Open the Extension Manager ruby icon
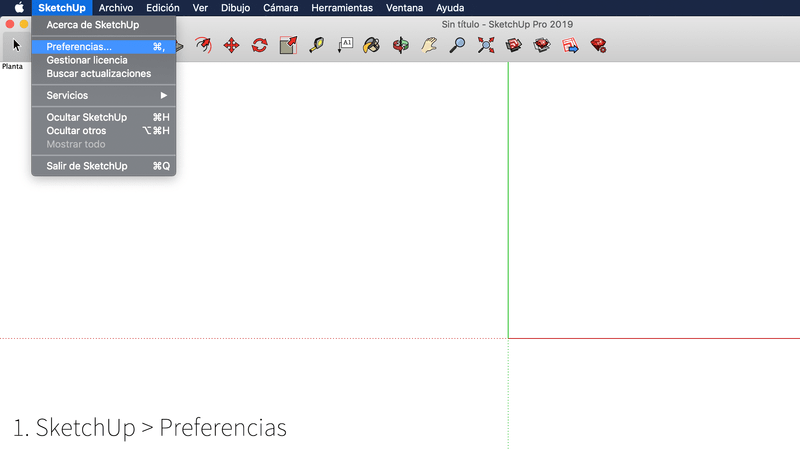Screen dimensions: 800x450 [x=598, y=45]
